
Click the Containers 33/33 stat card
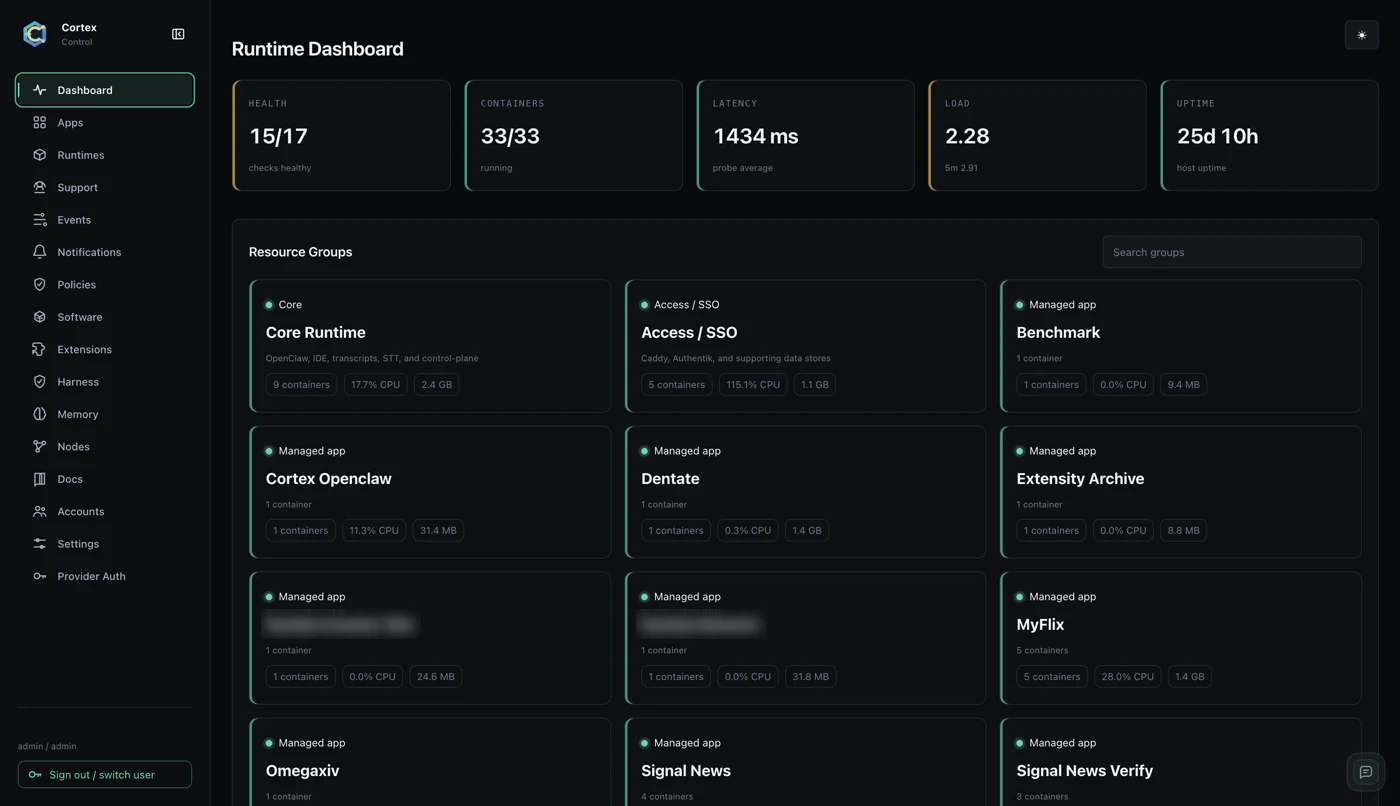point(573,135)
